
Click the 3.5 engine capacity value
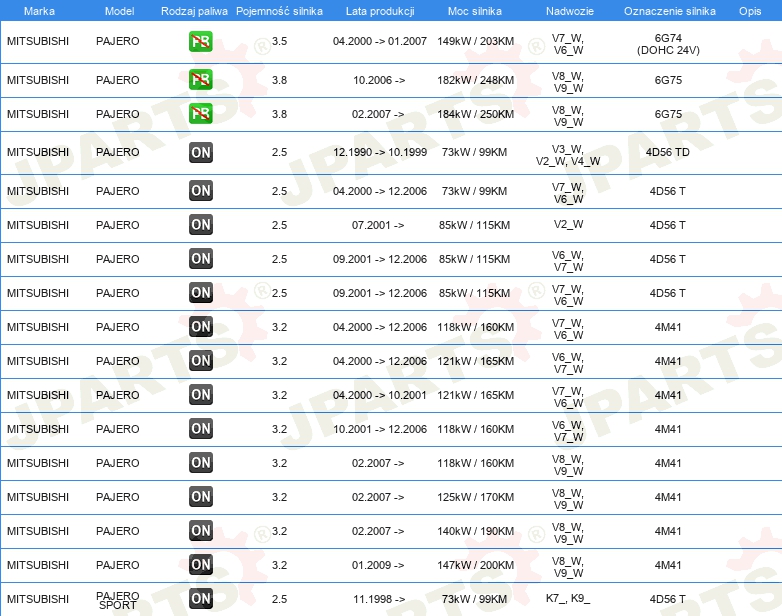(279, 41)
